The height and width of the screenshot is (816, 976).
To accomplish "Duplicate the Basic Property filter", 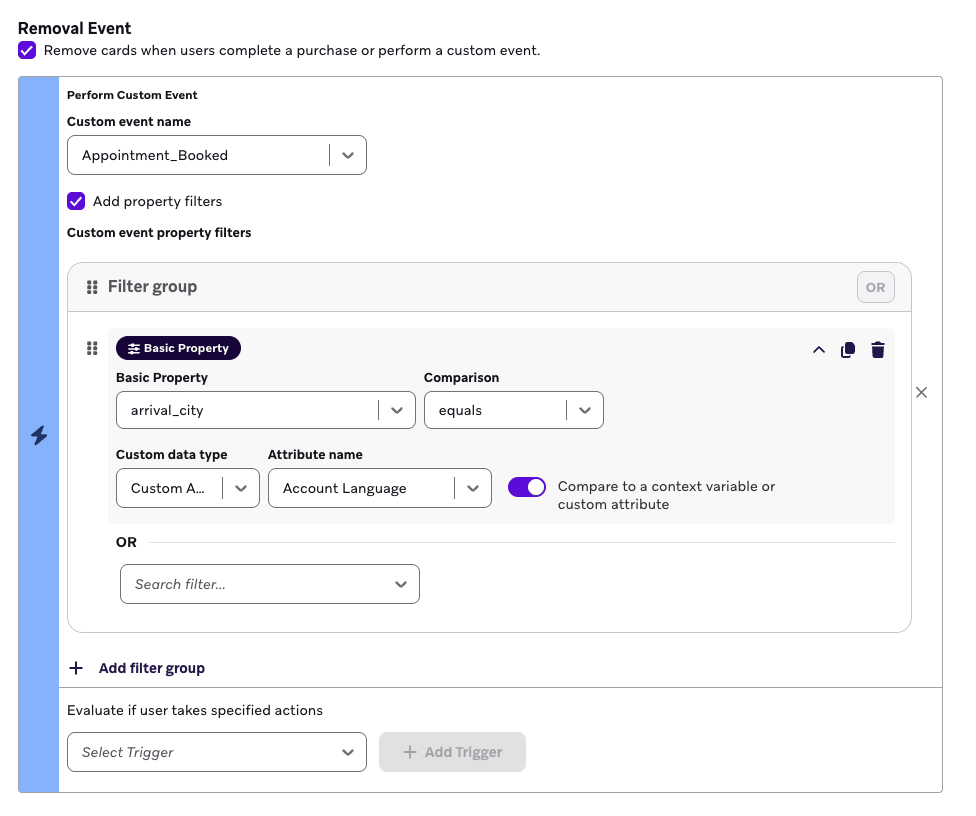I will coord(847,349).
